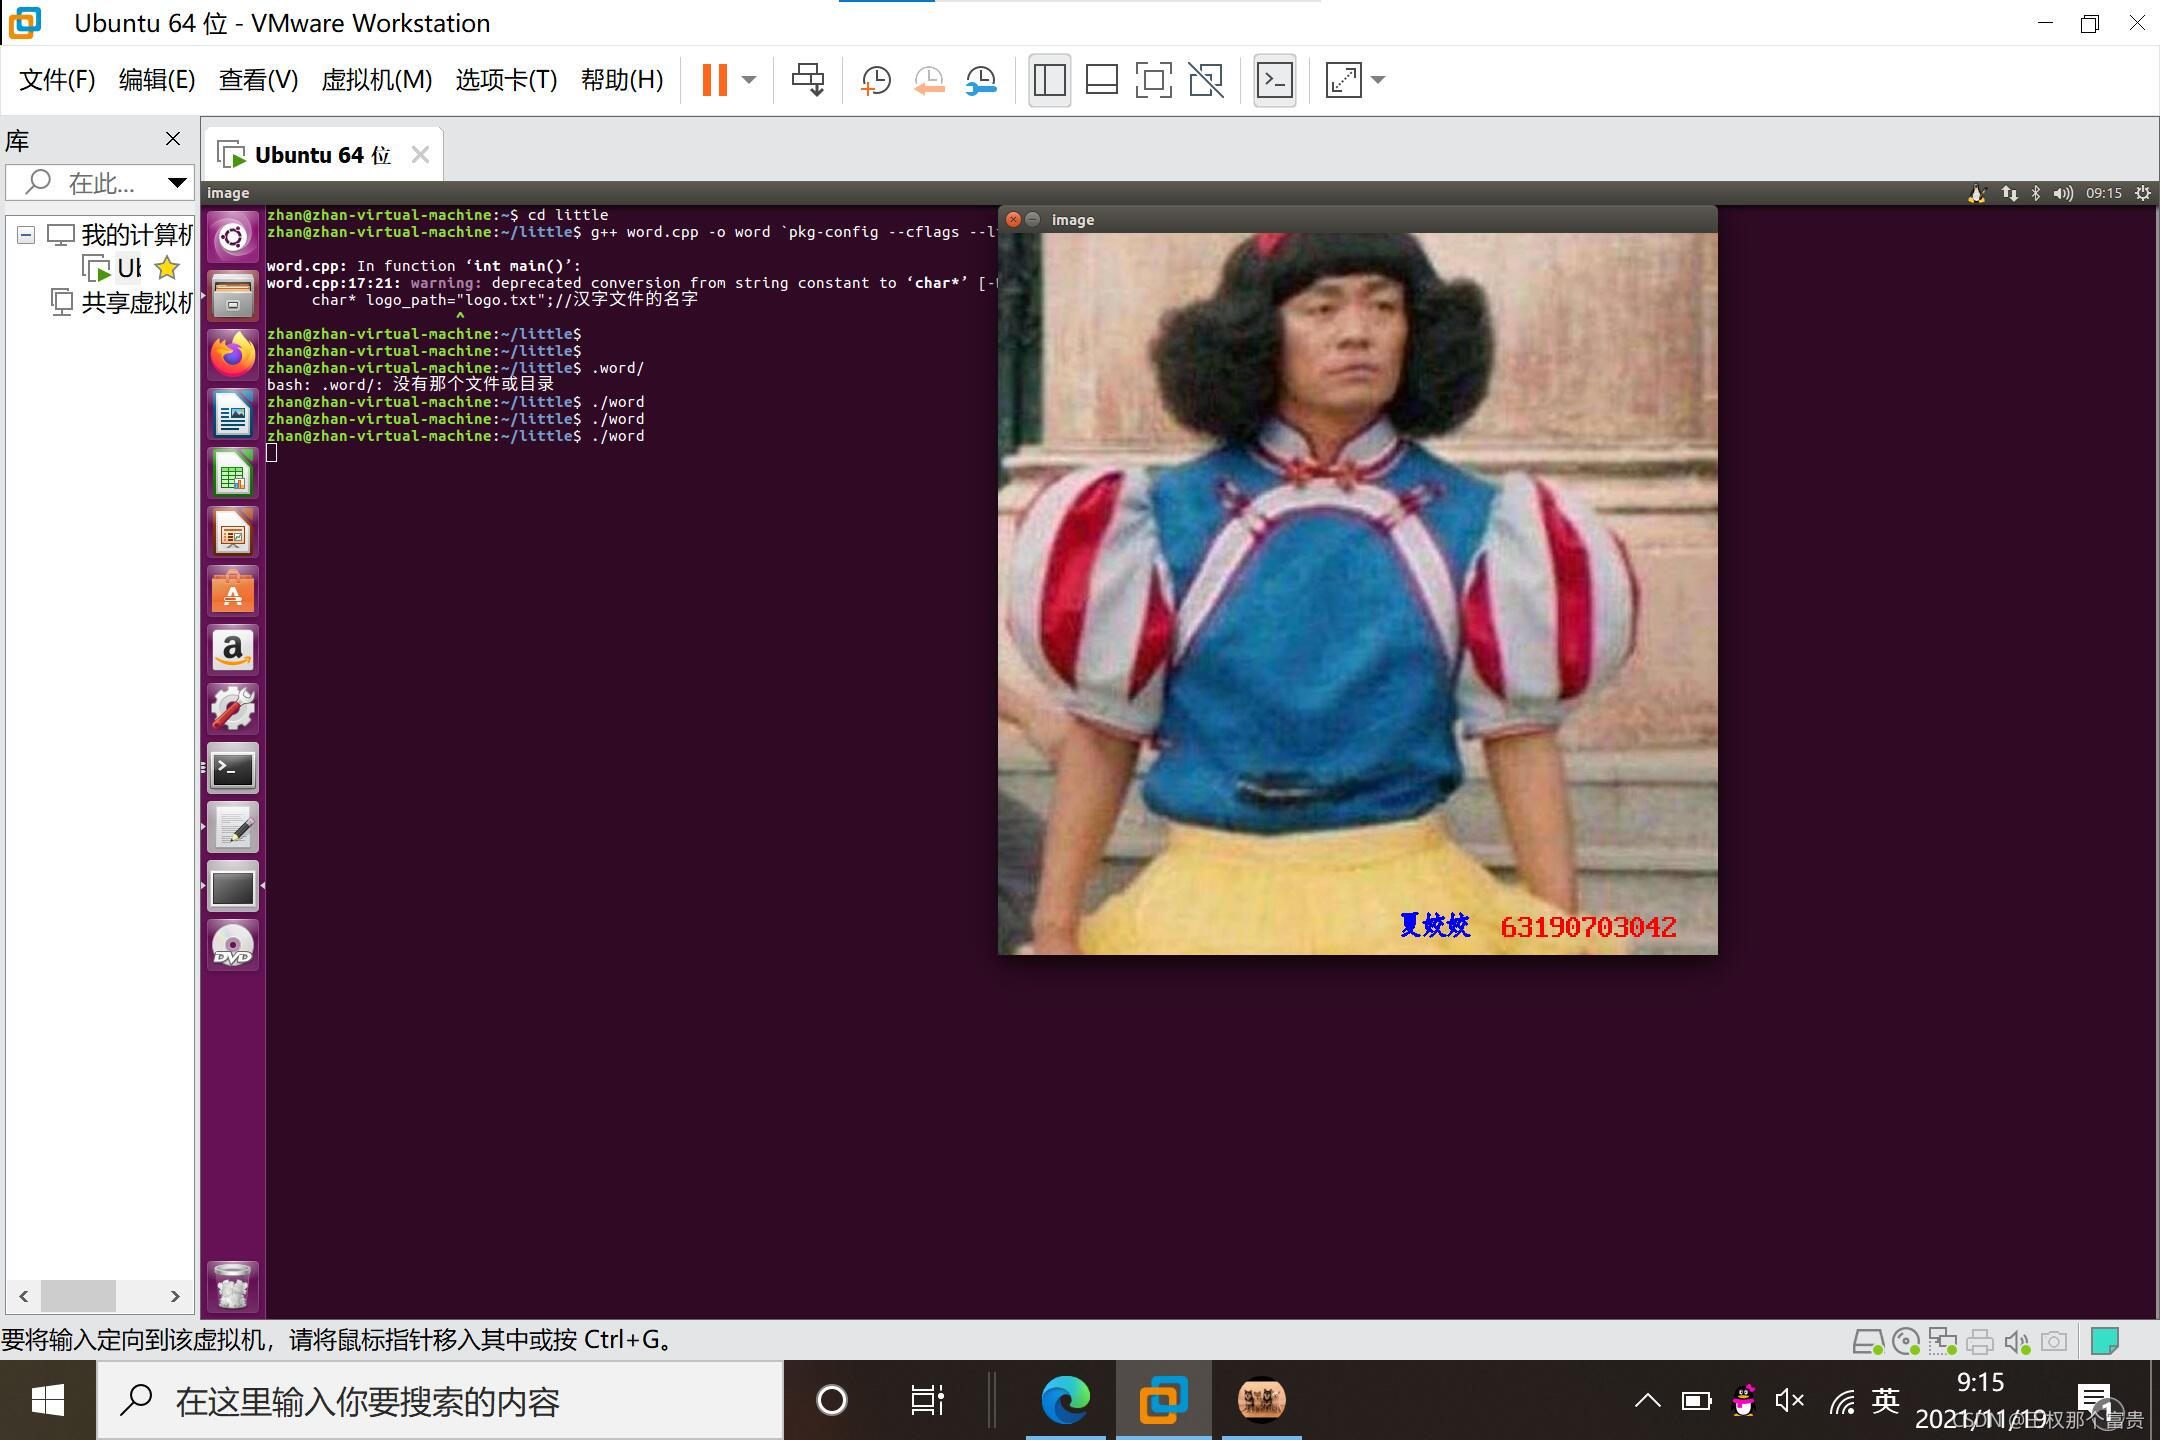This screenshot has height=1440, width=2160.
Task: Open the Ubuntu network indicator
Action: pyautogui.click(x=2010, y=193)
